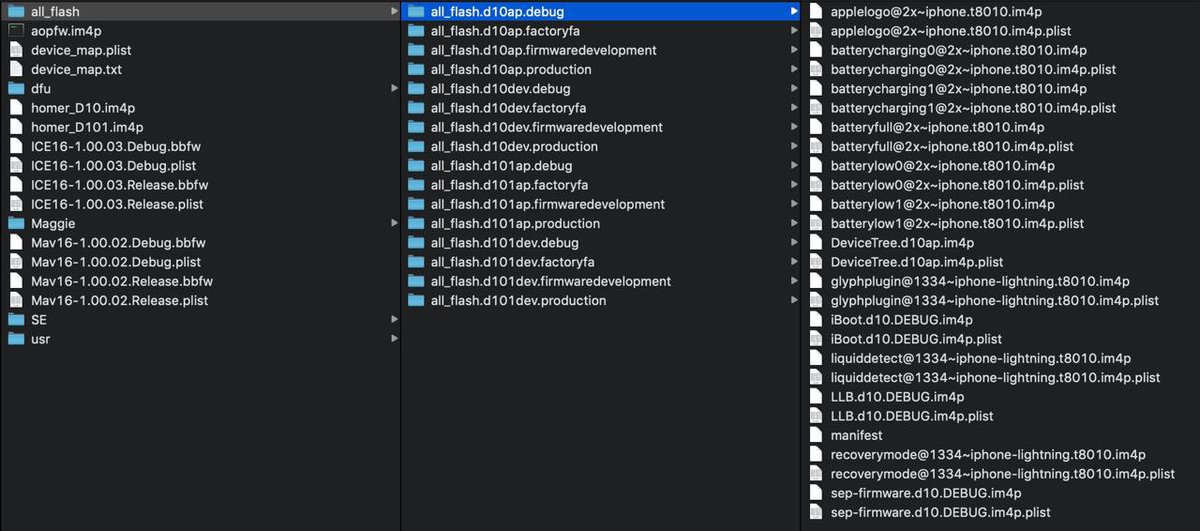
Task: Click the iBoot.d10.DEBUG.im4p file icon
Action: (x=815, y=319)
